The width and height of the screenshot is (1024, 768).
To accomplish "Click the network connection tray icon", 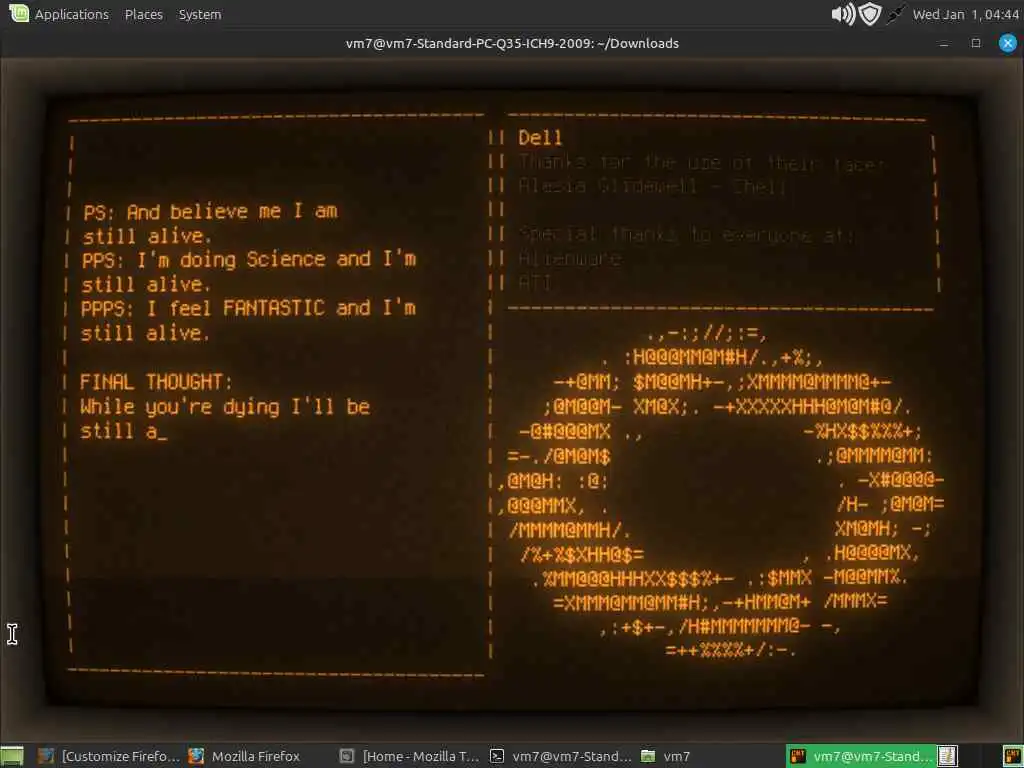I will [895, 14].
